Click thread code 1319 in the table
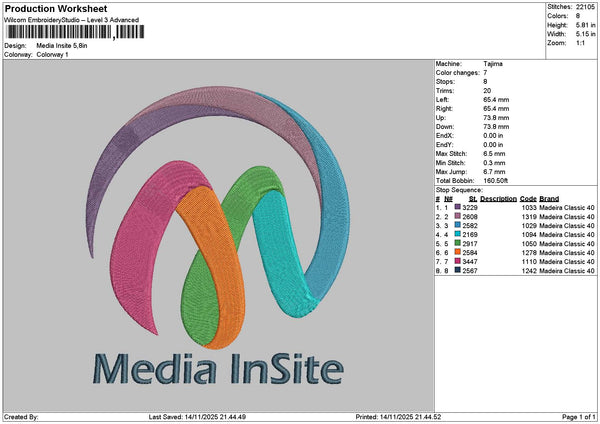 tap(529, 217)
